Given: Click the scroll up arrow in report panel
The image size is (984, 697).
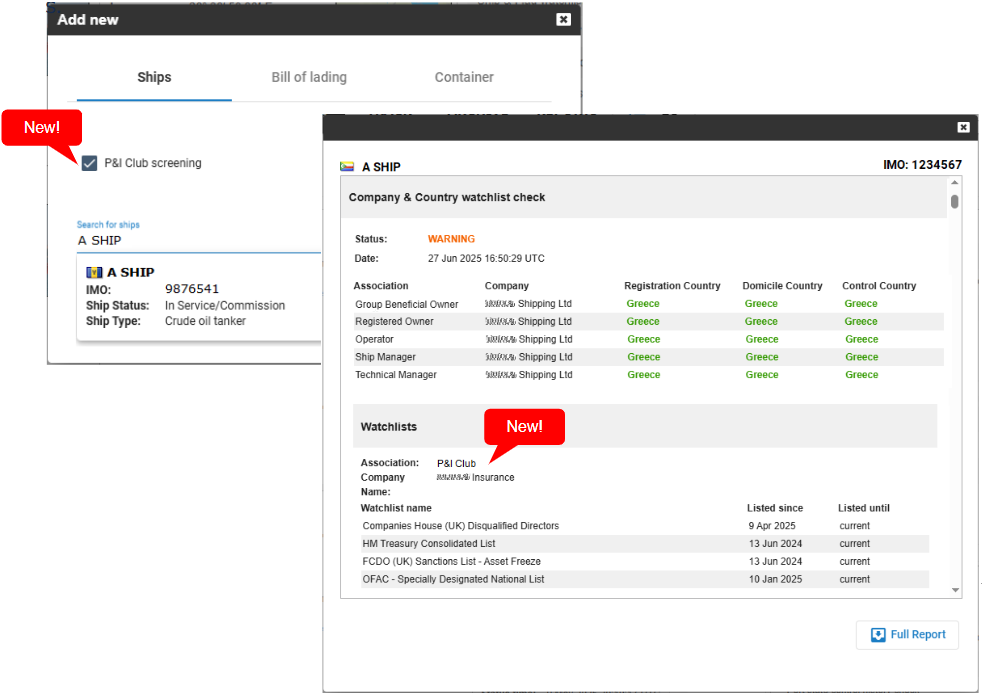Looking at the screenshot, I should [x=955, y=183].
